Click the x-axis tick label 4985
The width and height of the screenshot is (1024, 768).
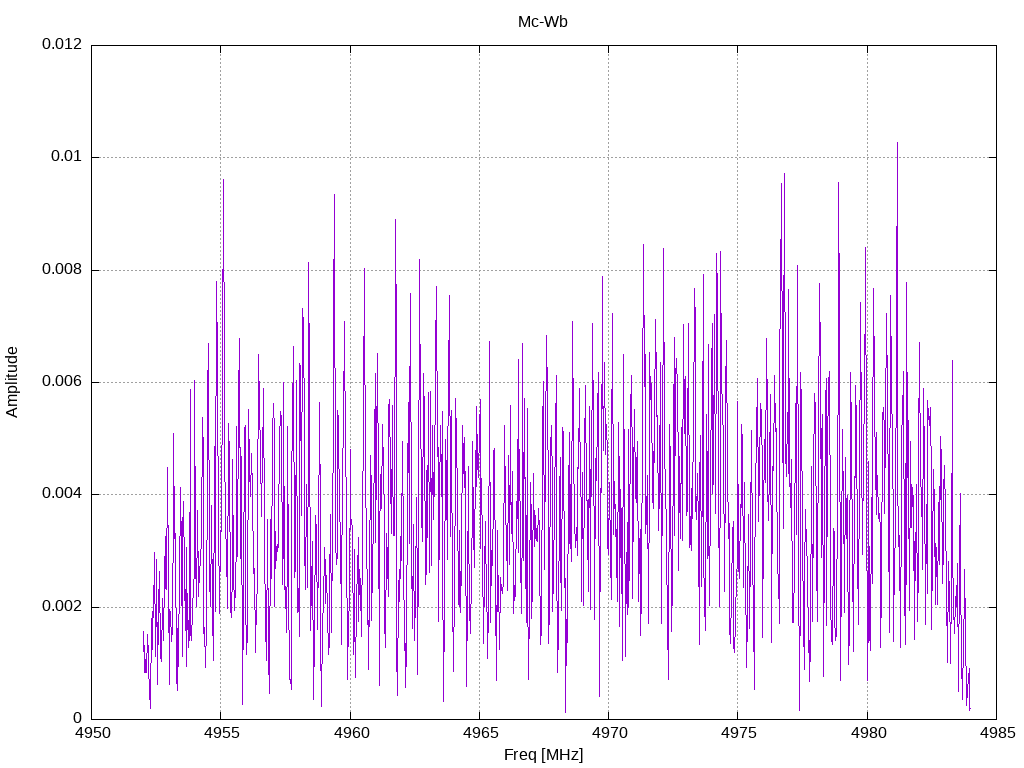point(997,733)
